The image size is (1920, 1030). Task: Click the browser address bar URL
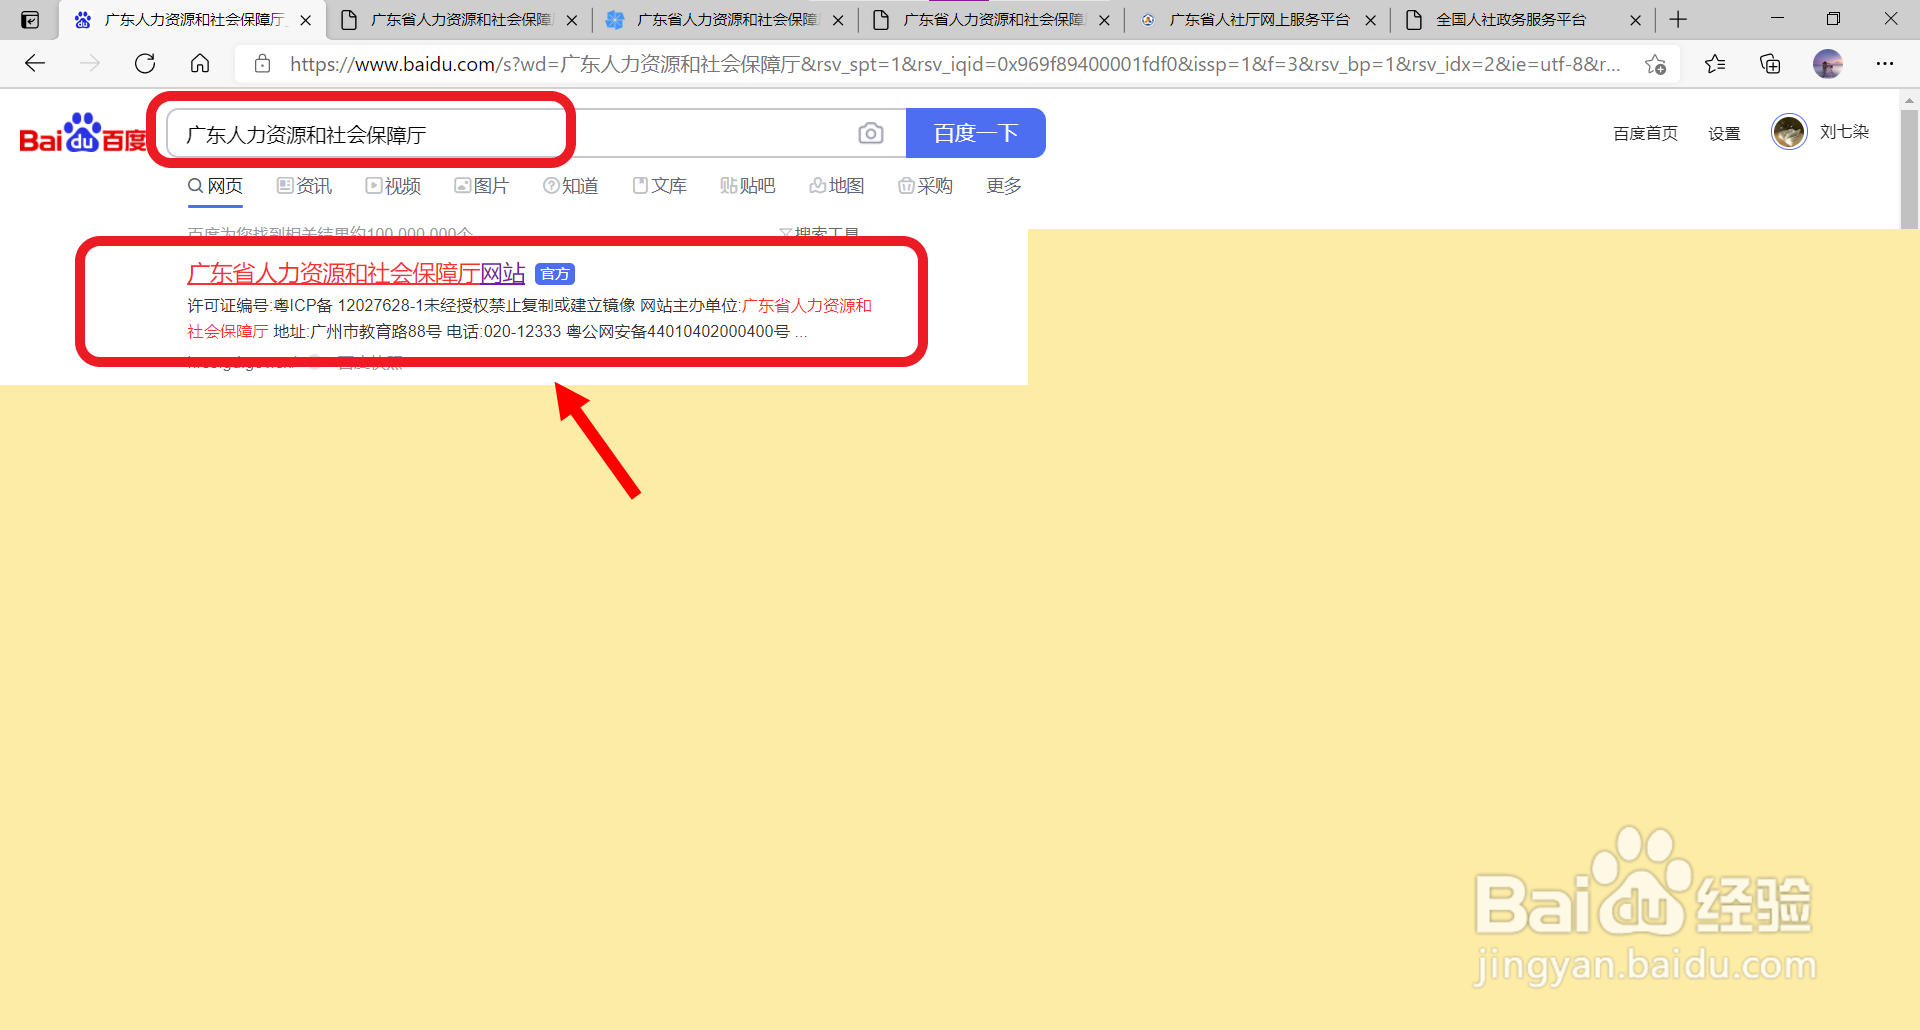(955, 64)
